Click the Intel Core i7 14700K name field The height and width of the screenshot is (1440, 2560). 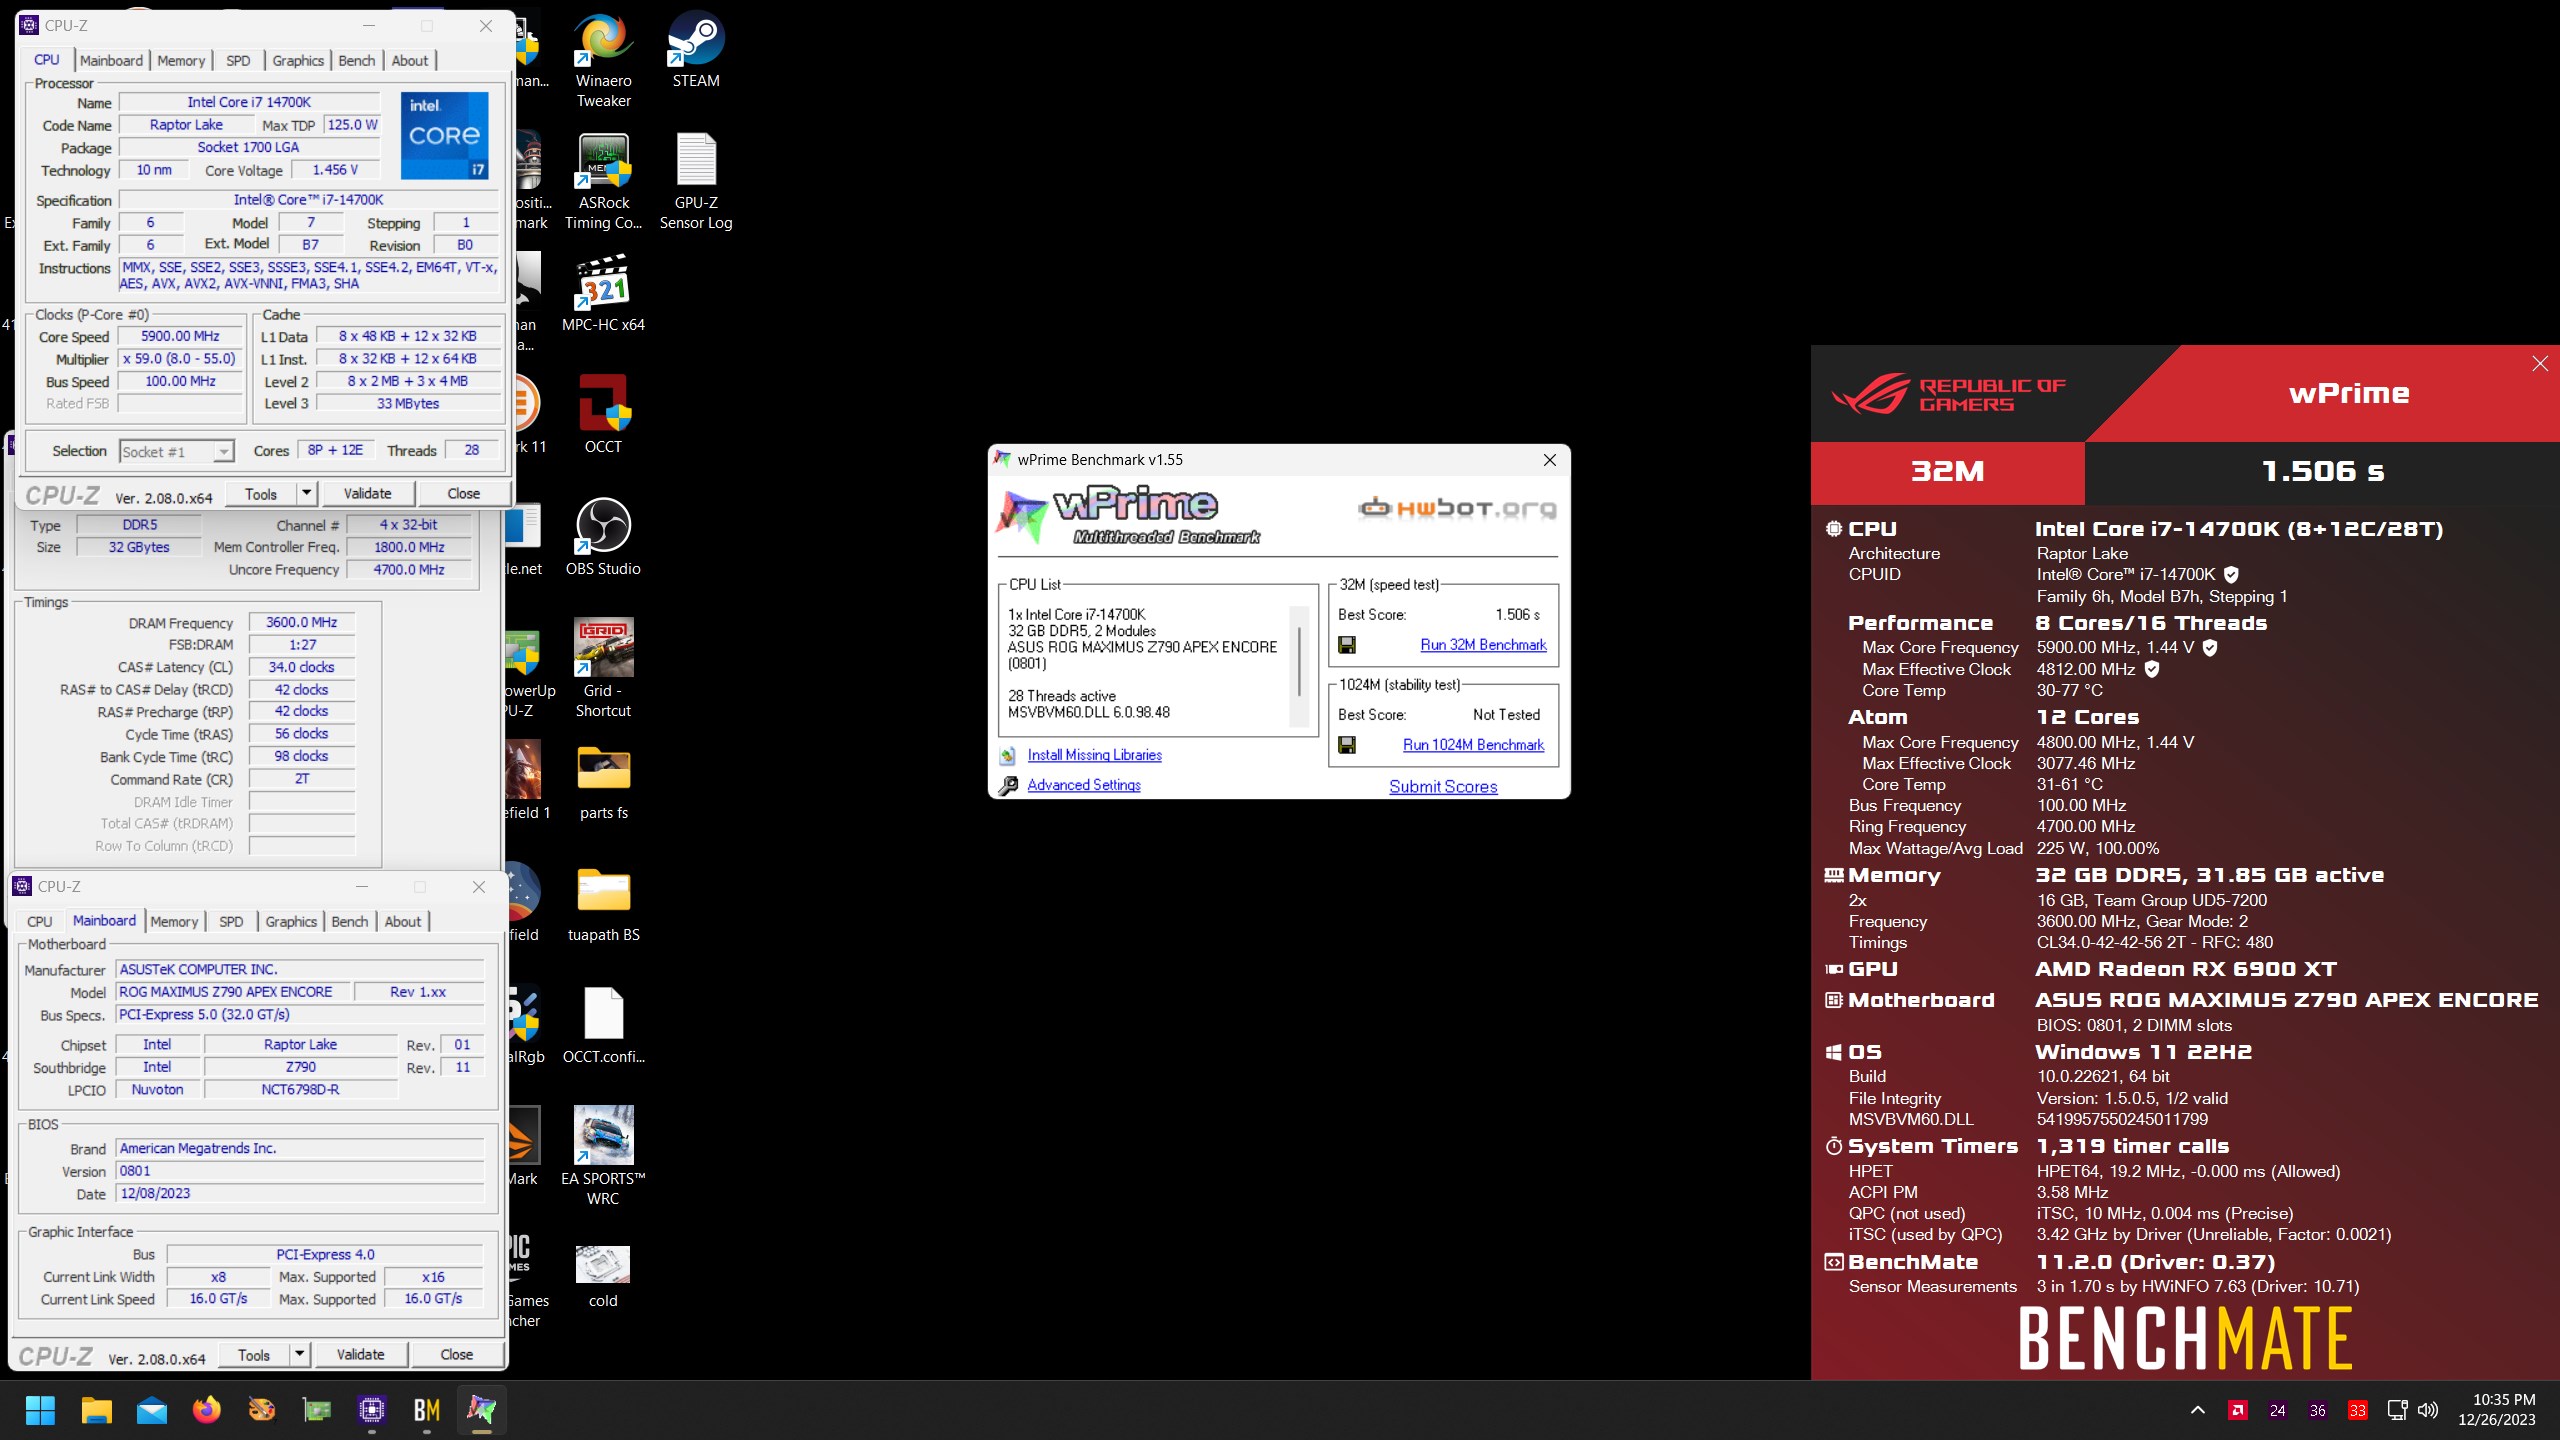pos(249,102)
